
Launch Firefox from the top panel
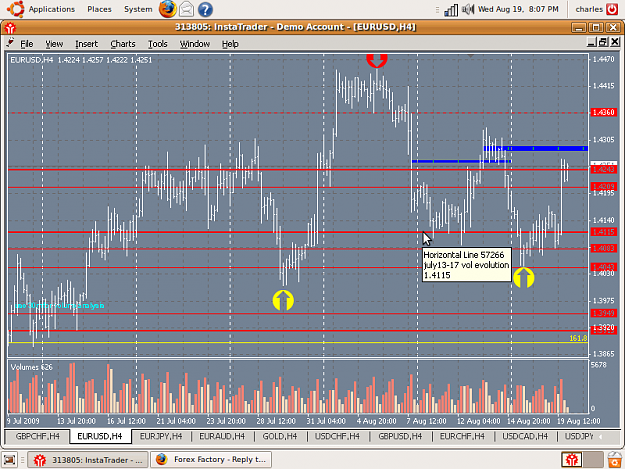(x=167, y=9)
